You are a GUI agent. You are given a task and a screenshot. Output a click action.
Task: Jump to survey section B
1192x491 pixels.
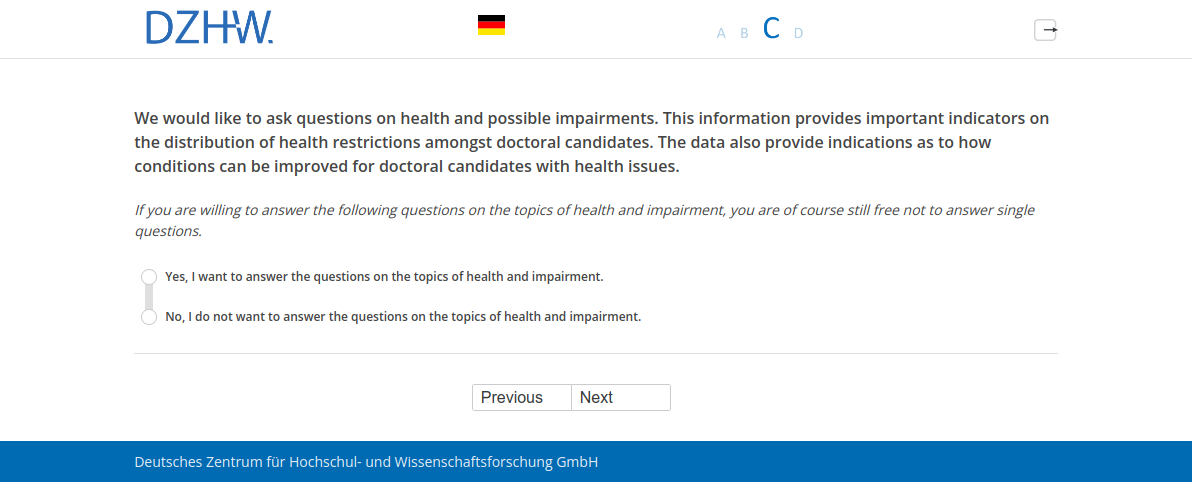tap(744, 33)
